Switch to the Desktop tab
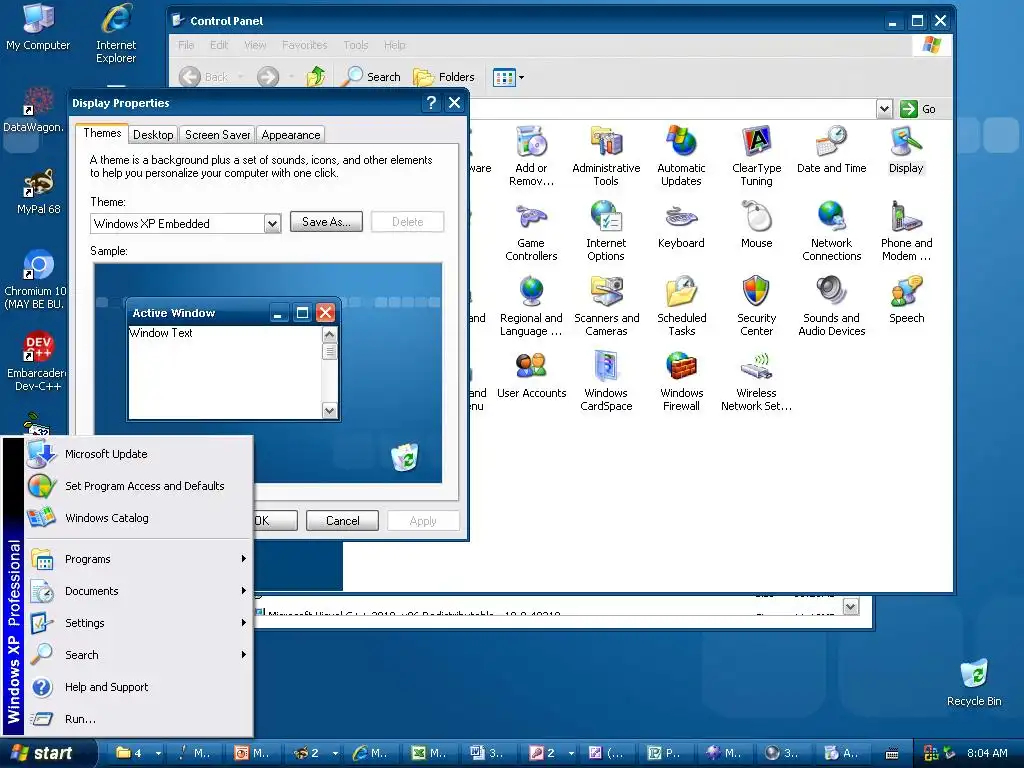The height and width of the screenshot is (768, 1024). coord(153,135)
